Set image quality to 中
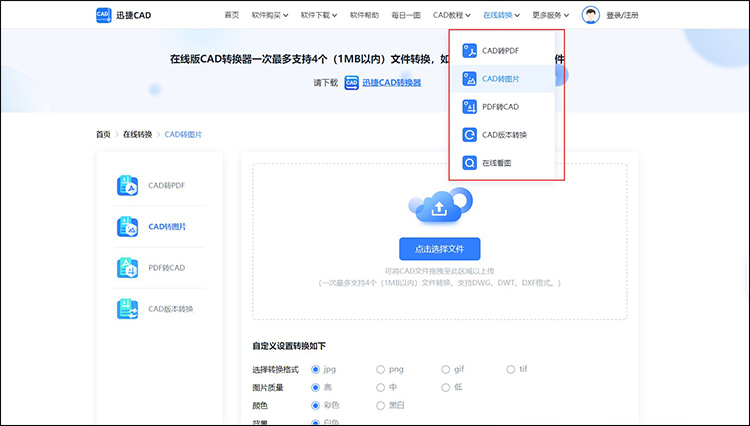 [380, 387]
